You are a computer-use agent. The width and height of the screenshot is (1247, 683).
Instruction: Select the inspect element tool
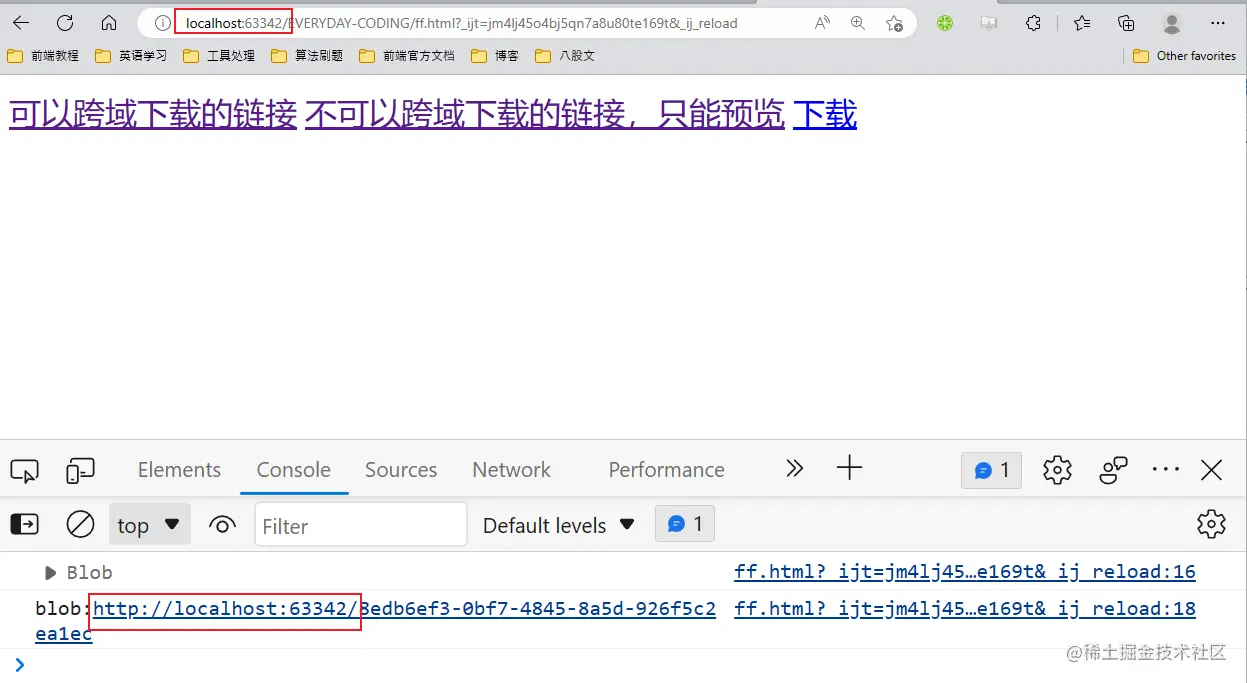coord(24,469)
